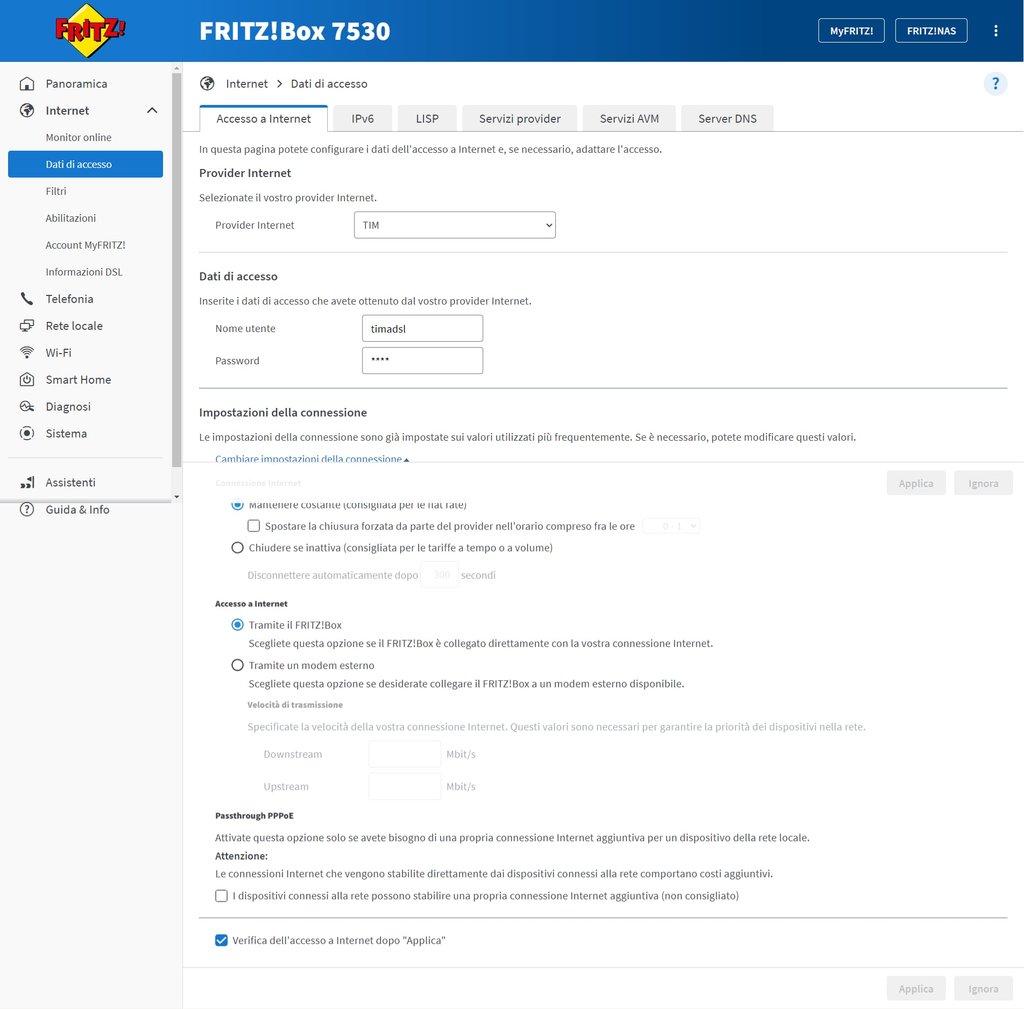This screenshot has width=1024, height=1009.
Task: Open Monitor online in the sidebar
Action: point(86,137)
